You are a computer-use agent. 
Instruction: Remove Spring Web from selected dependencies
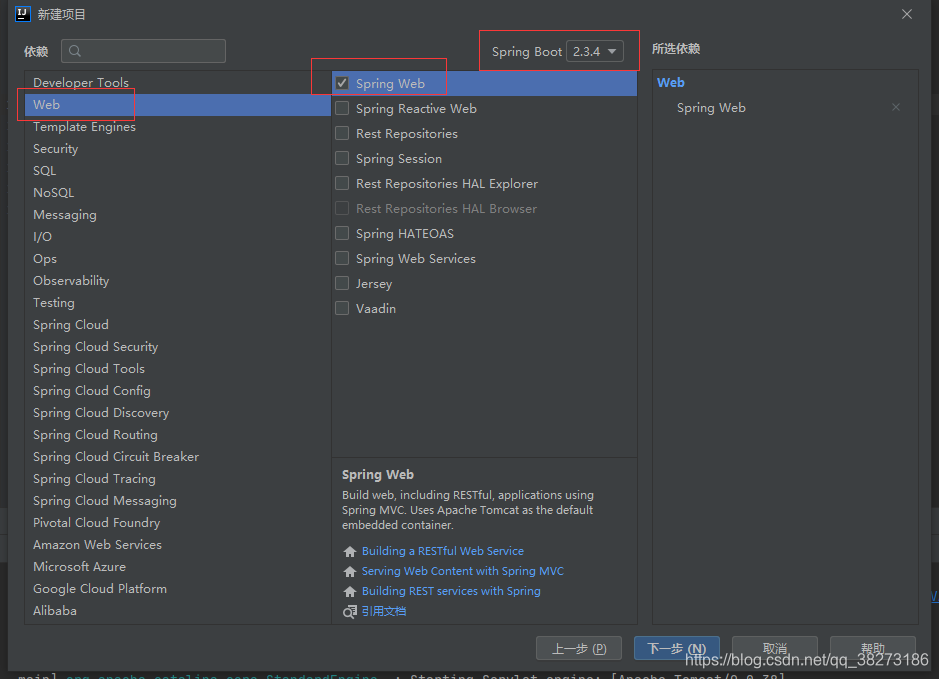[x=896, y=107]
